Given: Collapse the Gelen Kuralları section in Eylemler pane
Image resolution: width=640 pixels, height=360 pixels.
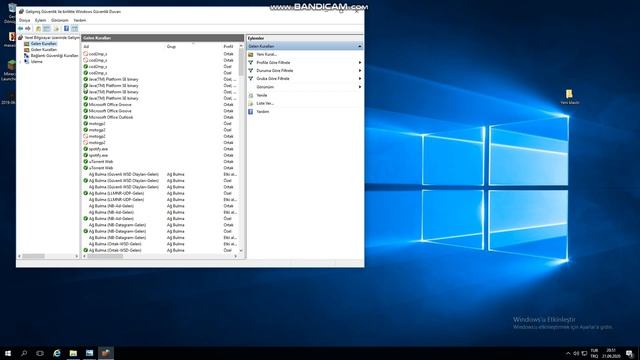Looking at the screenshot, I should tap(359, 46).
